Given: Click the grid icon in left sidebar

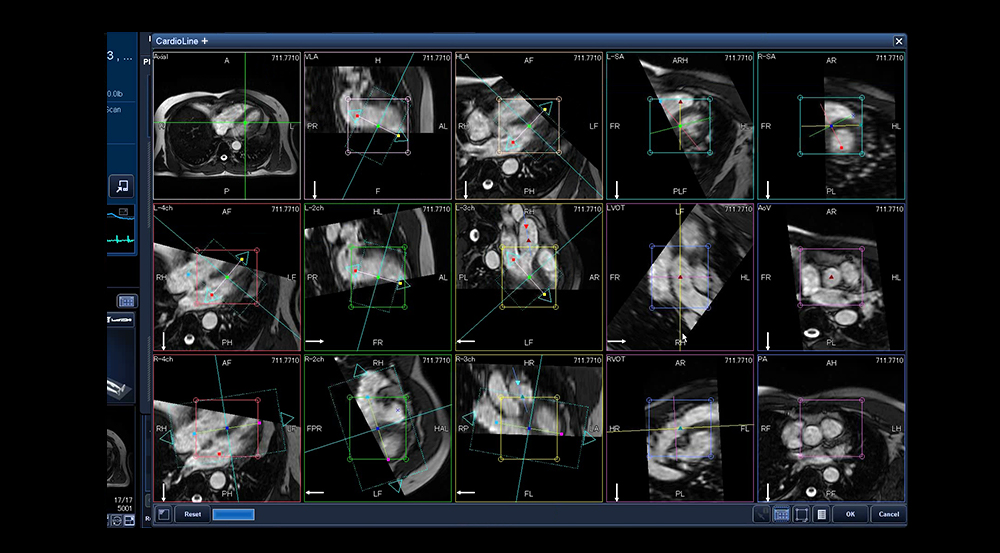Looking at the screenshot, I should click(x=126, y=300).
